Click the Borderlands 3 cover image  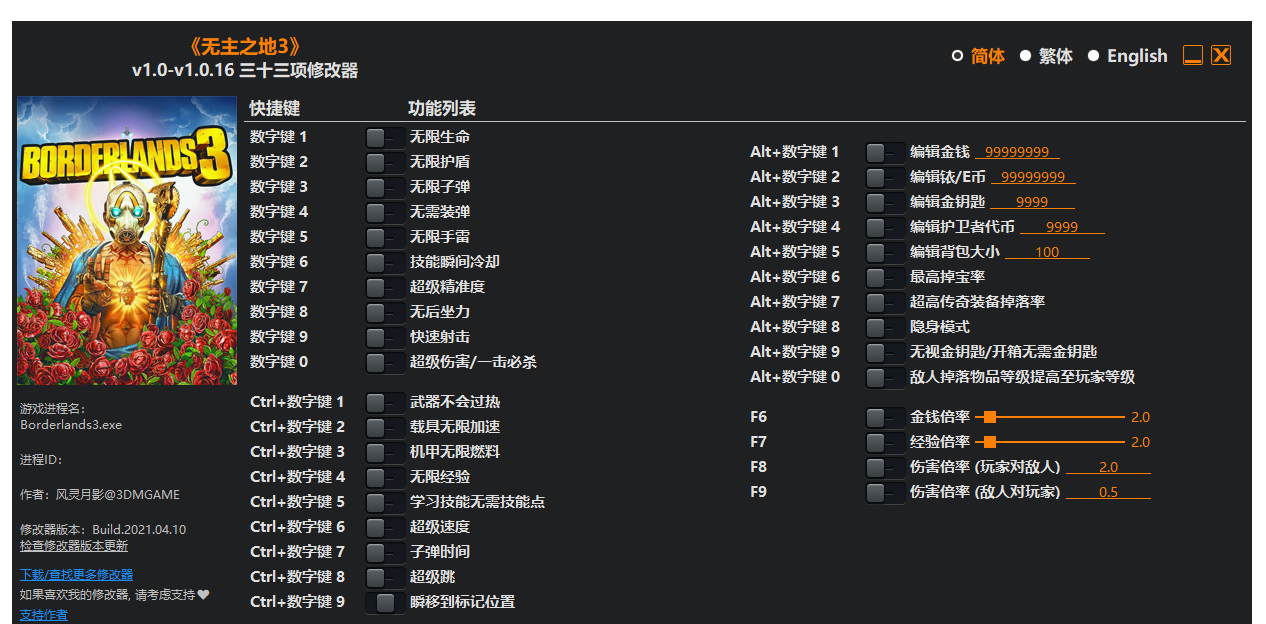[x=127, y=241]
